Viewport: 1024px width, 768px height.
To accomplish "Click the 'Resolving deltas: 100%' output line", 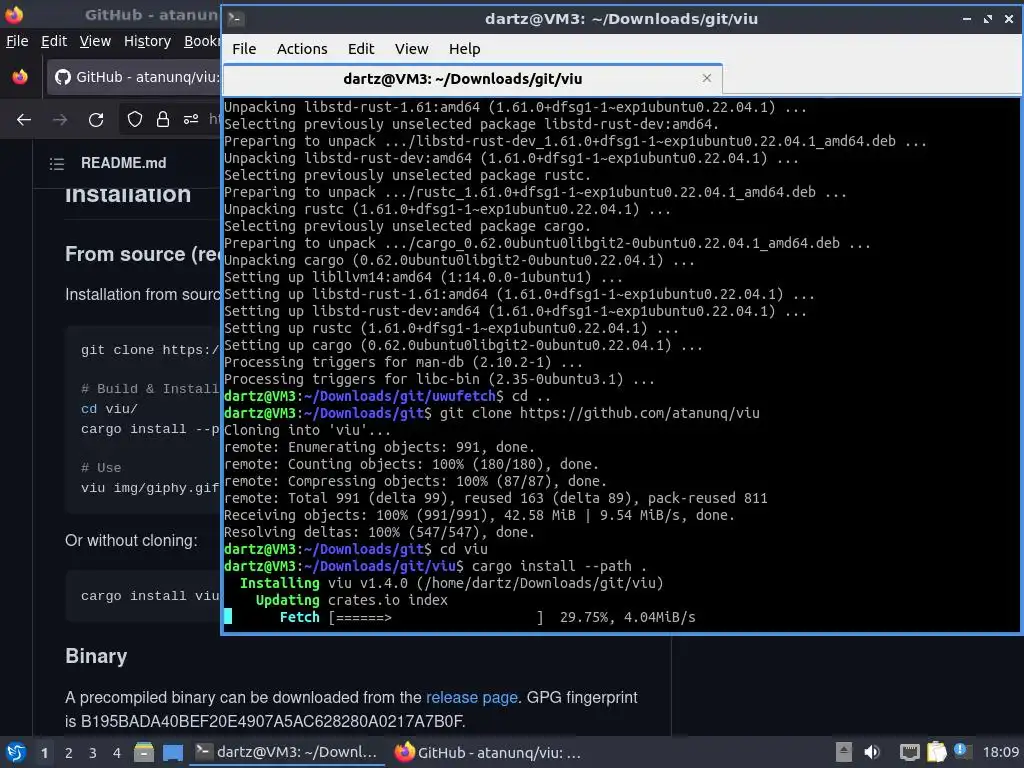I will tap(379, 532).
